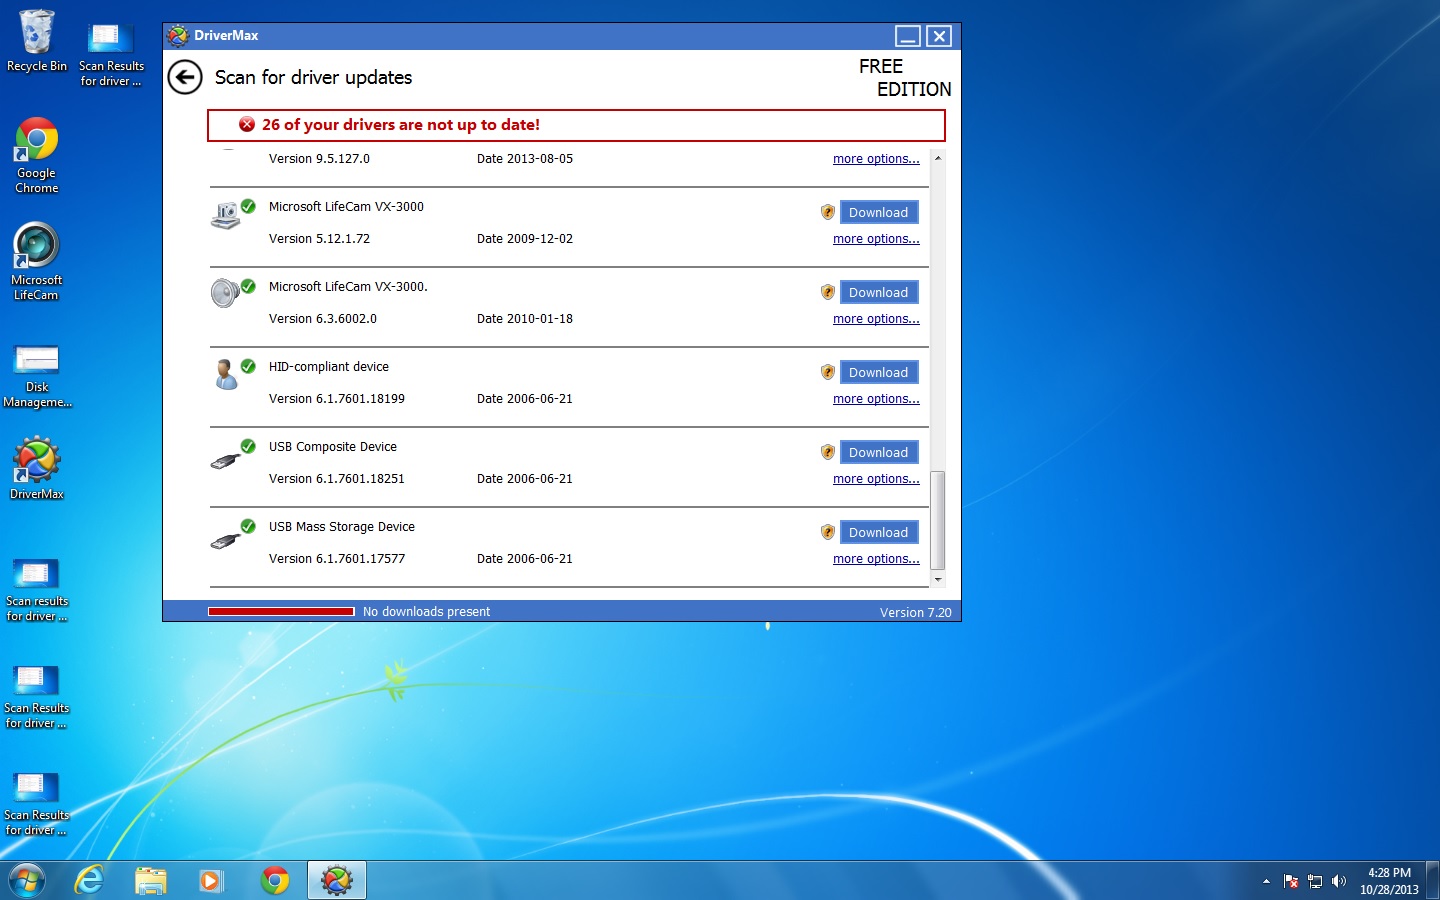Click 'USB Mass Storage Device' name text
The image size is (1440, 900).
(x=342, y=527)
